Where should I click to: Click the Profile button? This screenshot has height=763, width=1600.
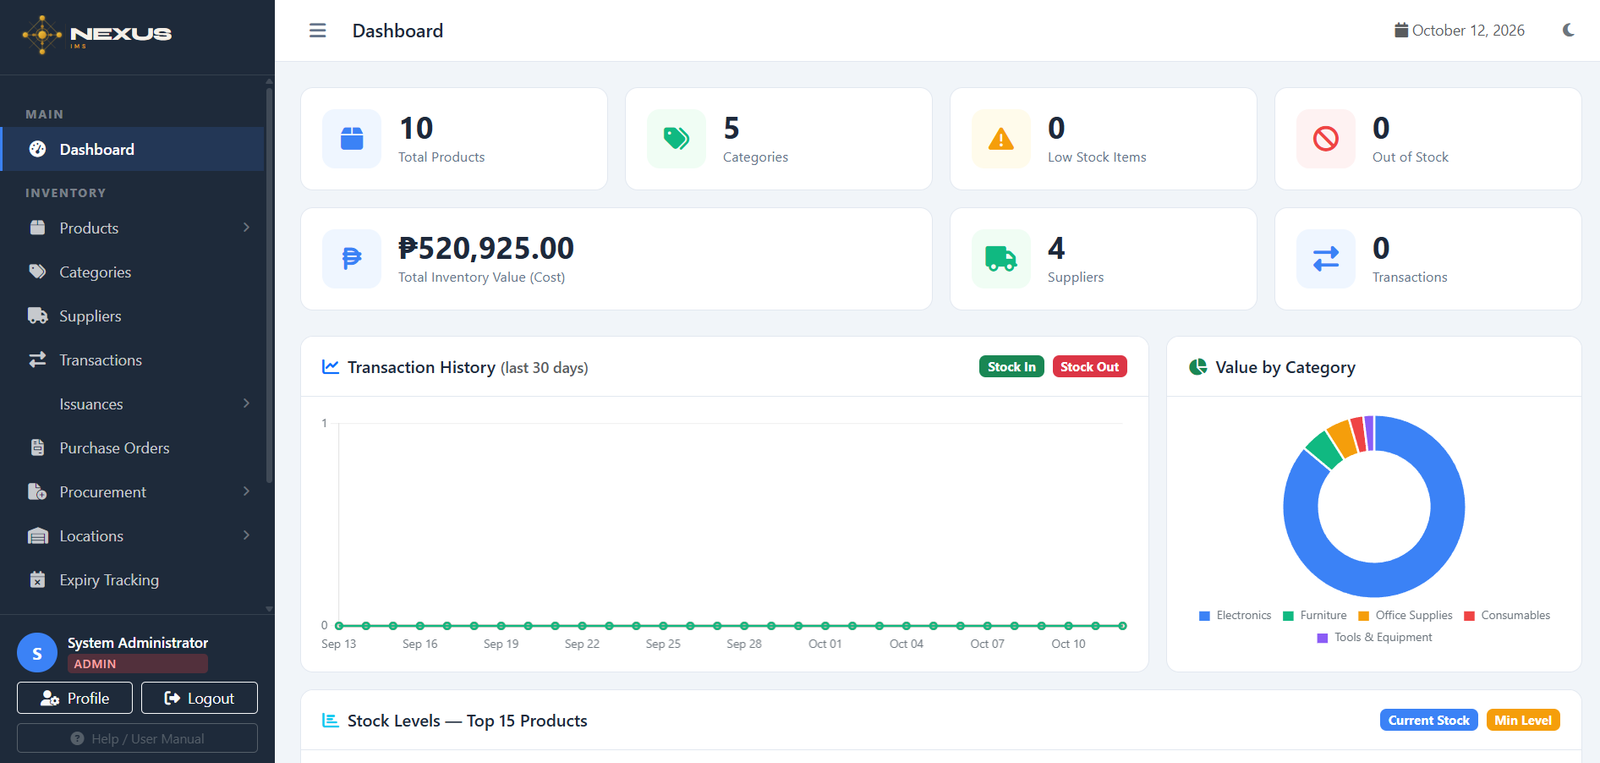click(75, 698)
